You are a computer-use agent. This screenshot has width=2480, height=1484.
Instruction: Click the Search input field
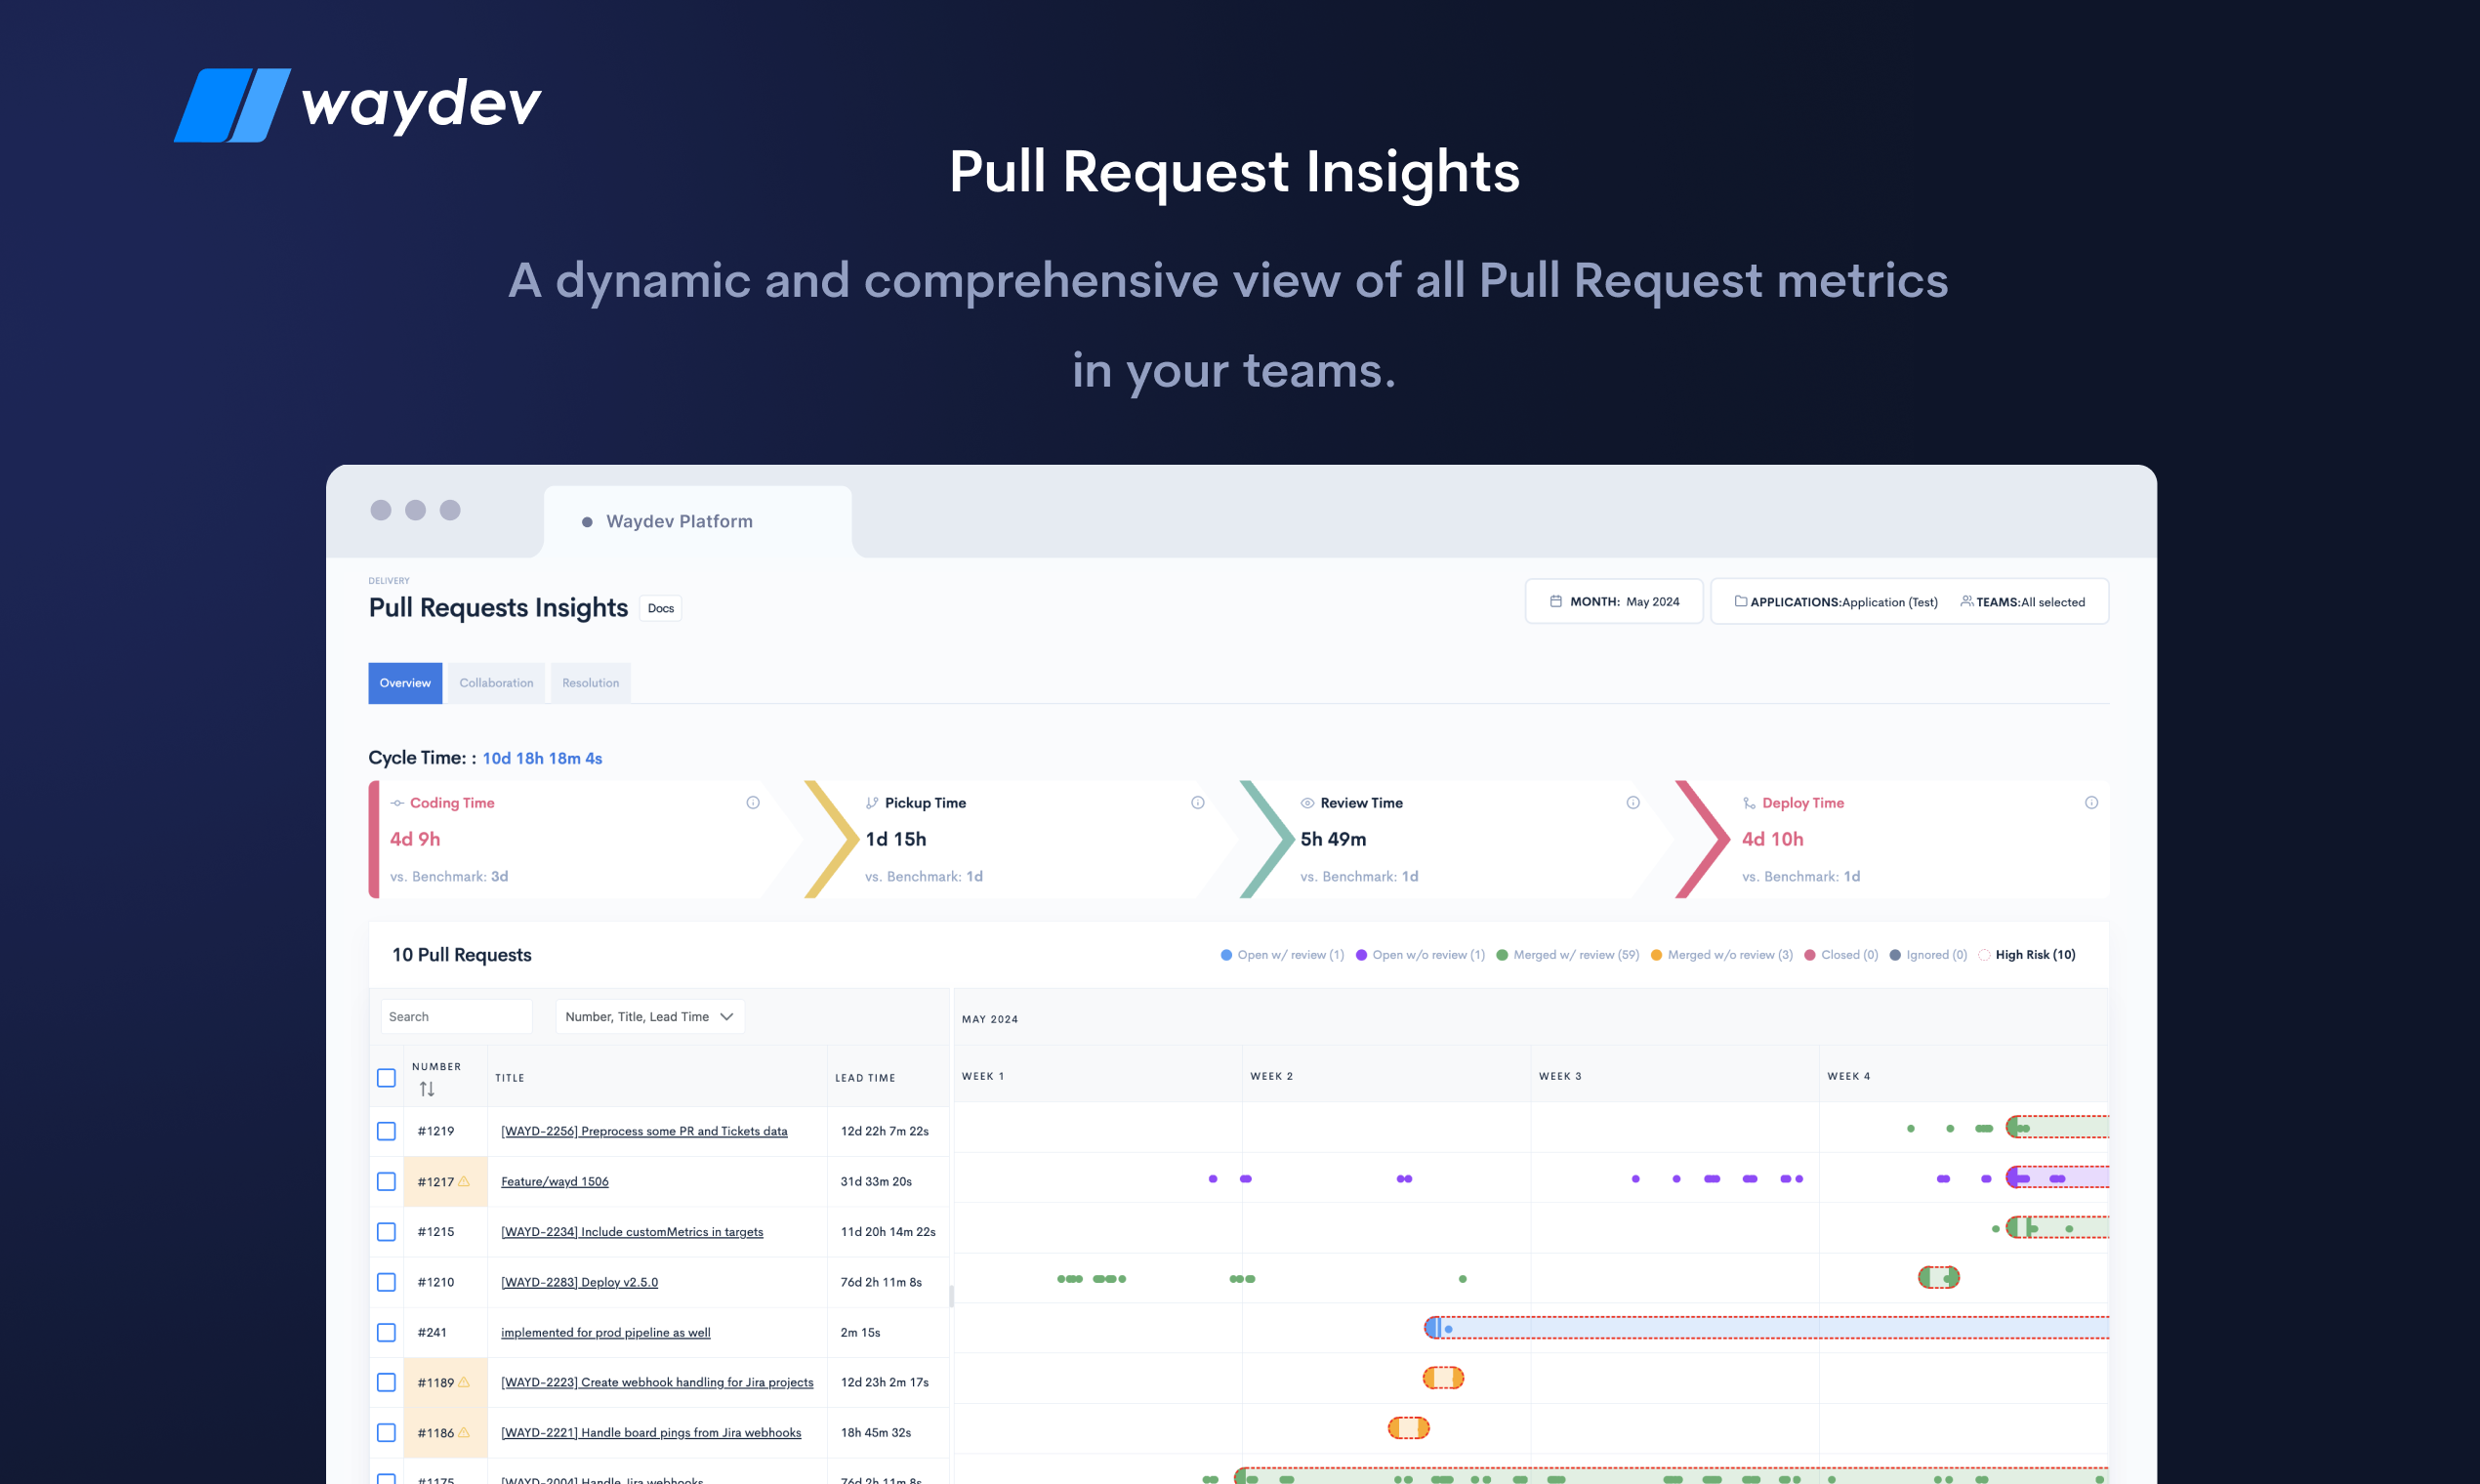point(456,1016)
